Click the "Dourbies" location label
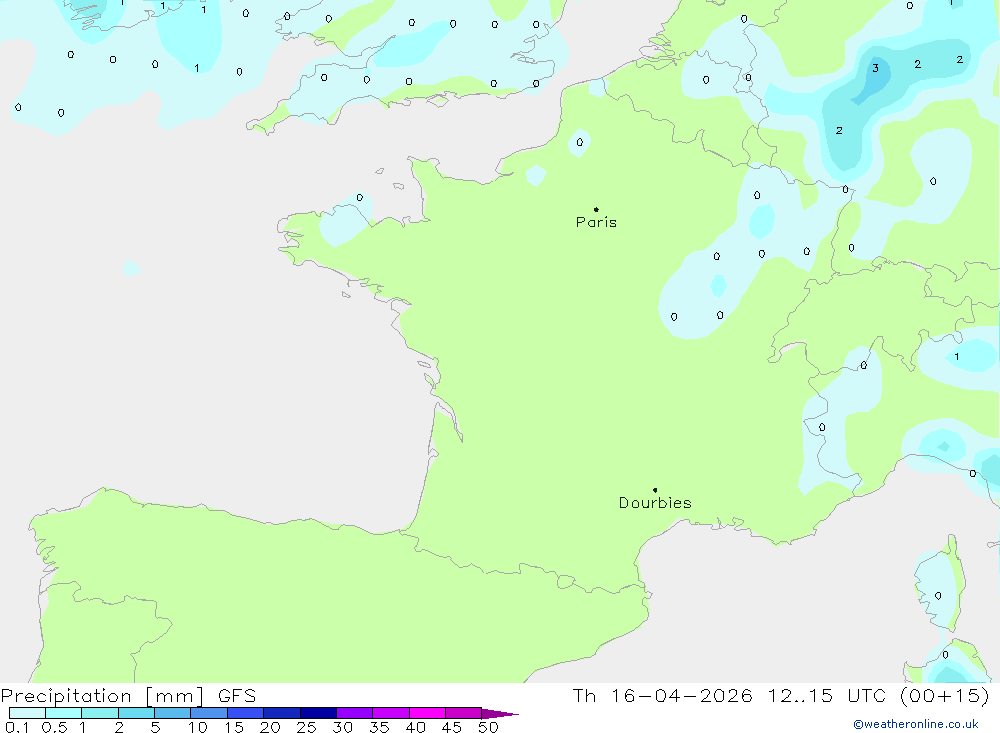Viewport: 1000px width, 733px height. tap(655, 503)
